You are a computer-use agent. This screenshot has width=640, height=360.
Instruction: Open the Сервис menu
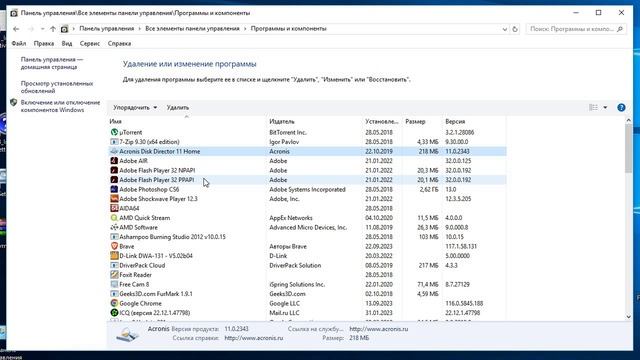tap(90, 43)
